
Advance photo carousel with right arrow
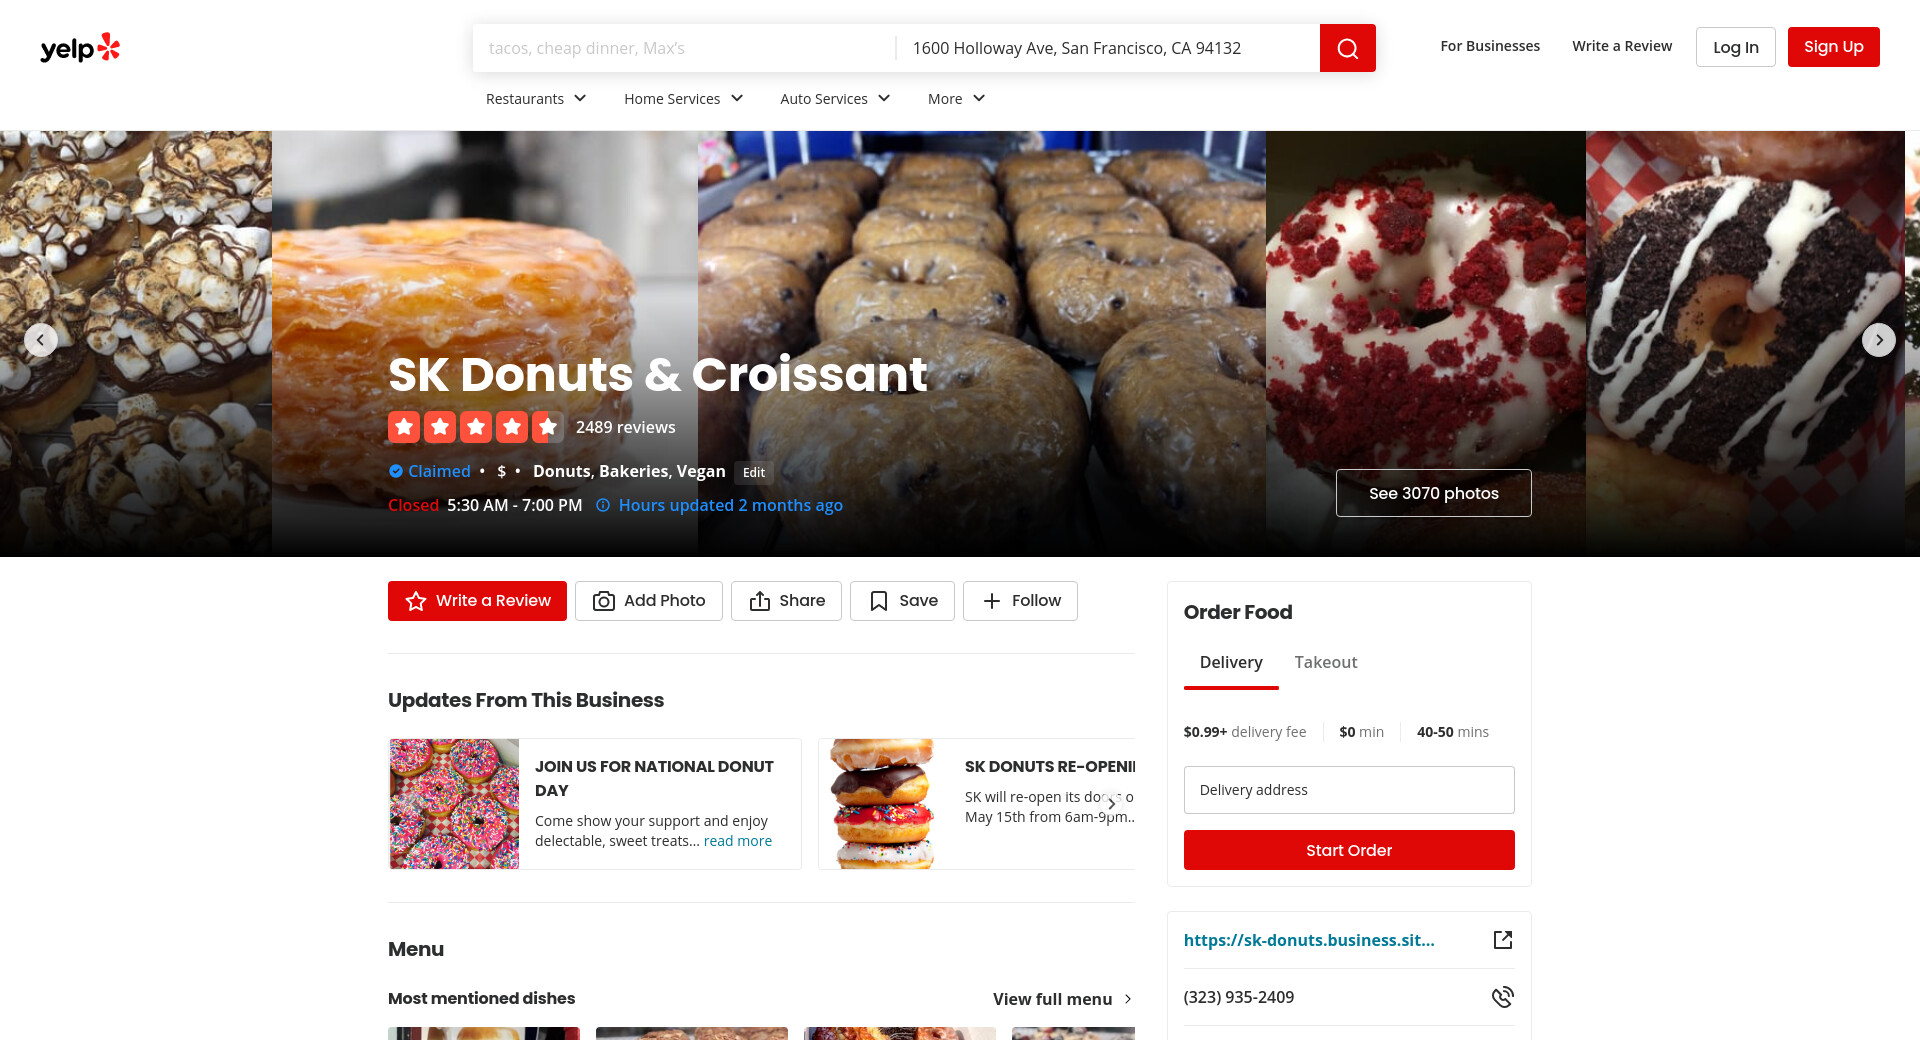point(1879,340)
